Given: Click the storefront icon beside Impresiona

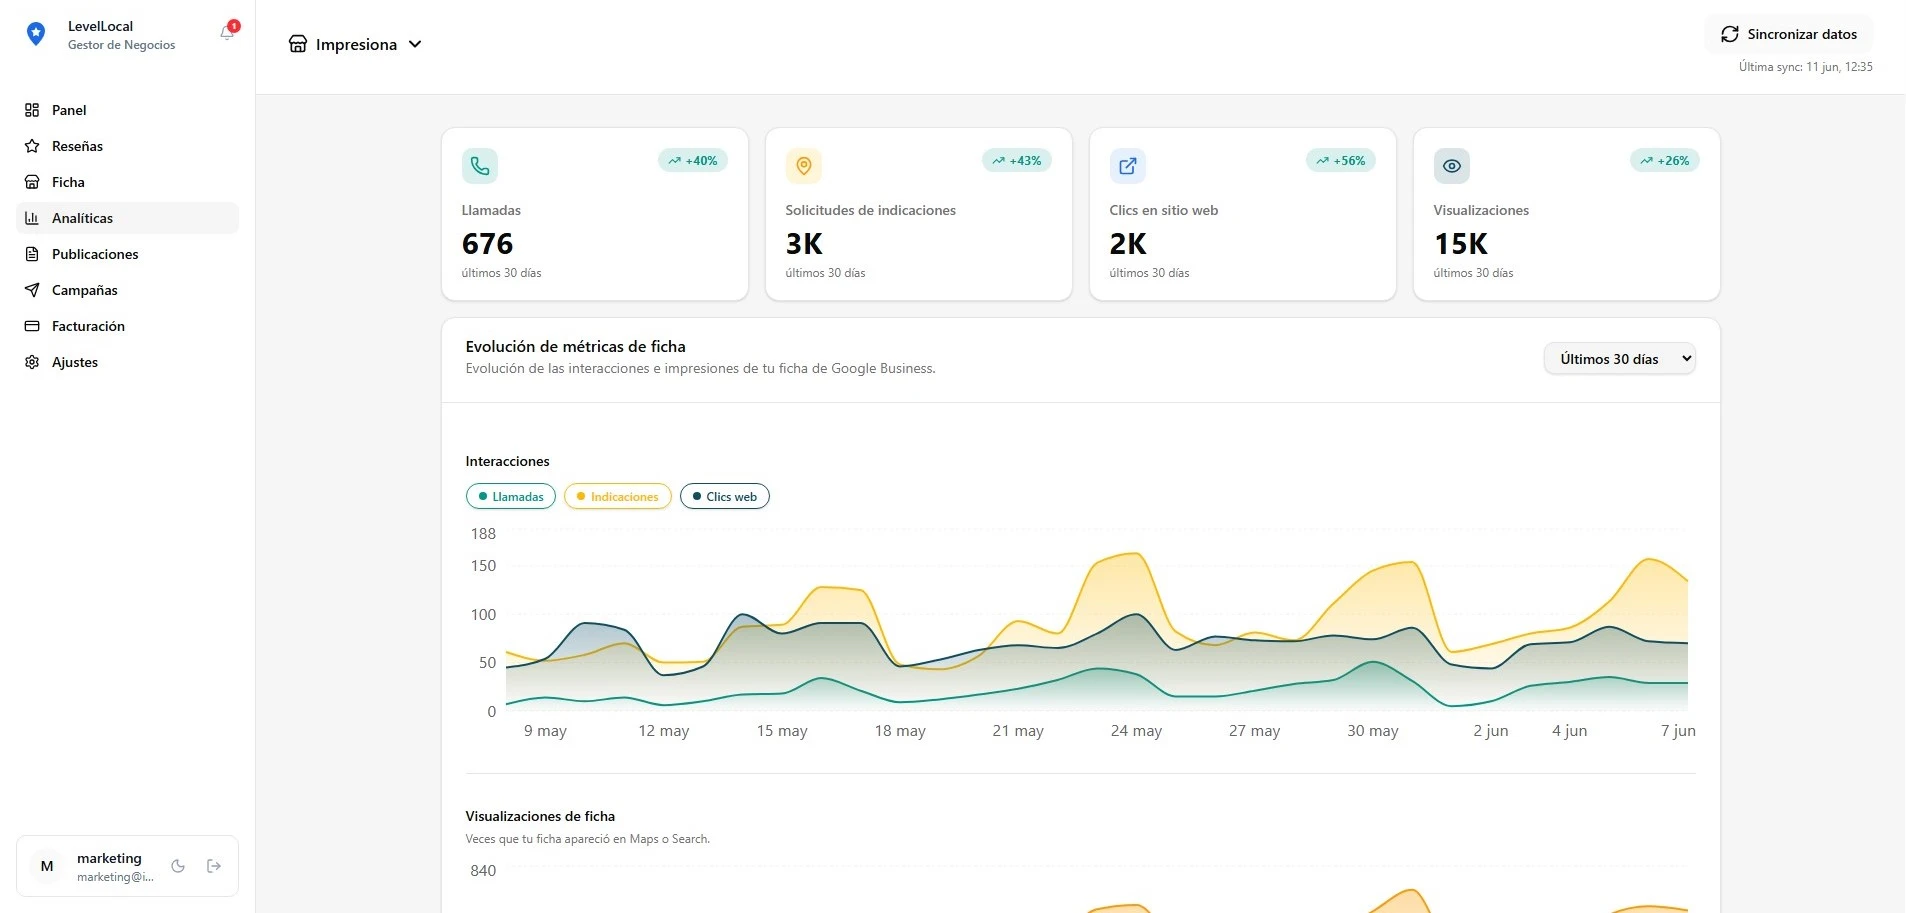Looking at the screenshot, I should point(298,44).
